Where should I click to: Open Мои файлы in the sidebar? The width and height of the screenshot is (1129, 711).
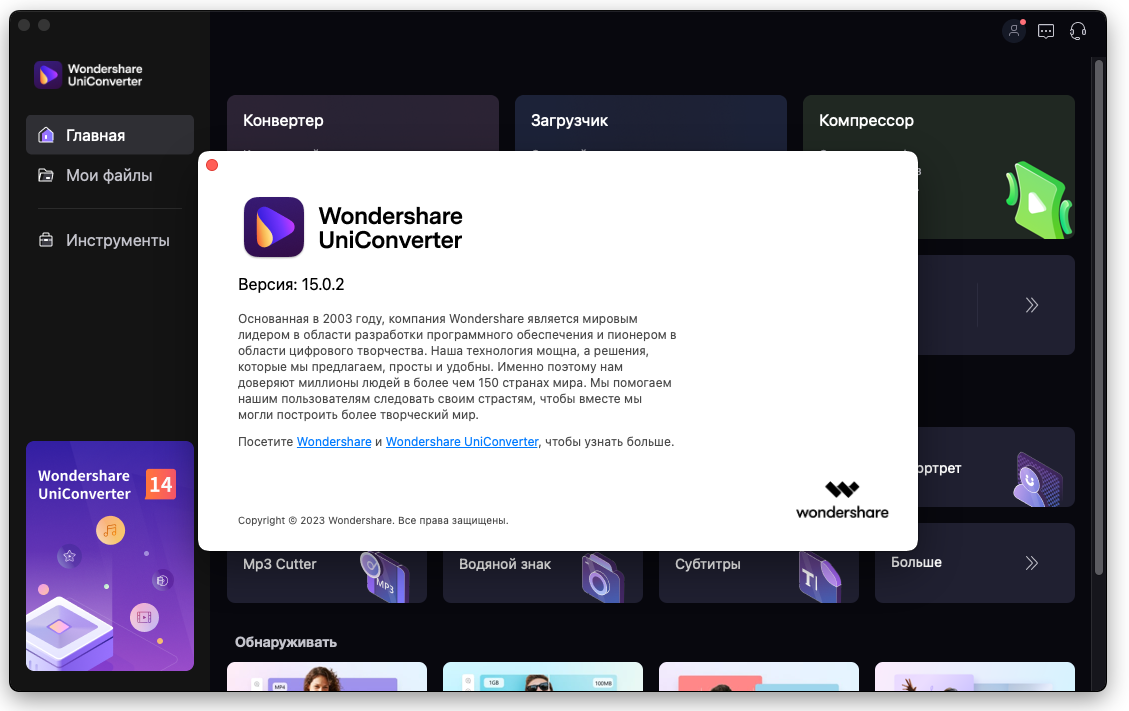click(x=110, y=175)
